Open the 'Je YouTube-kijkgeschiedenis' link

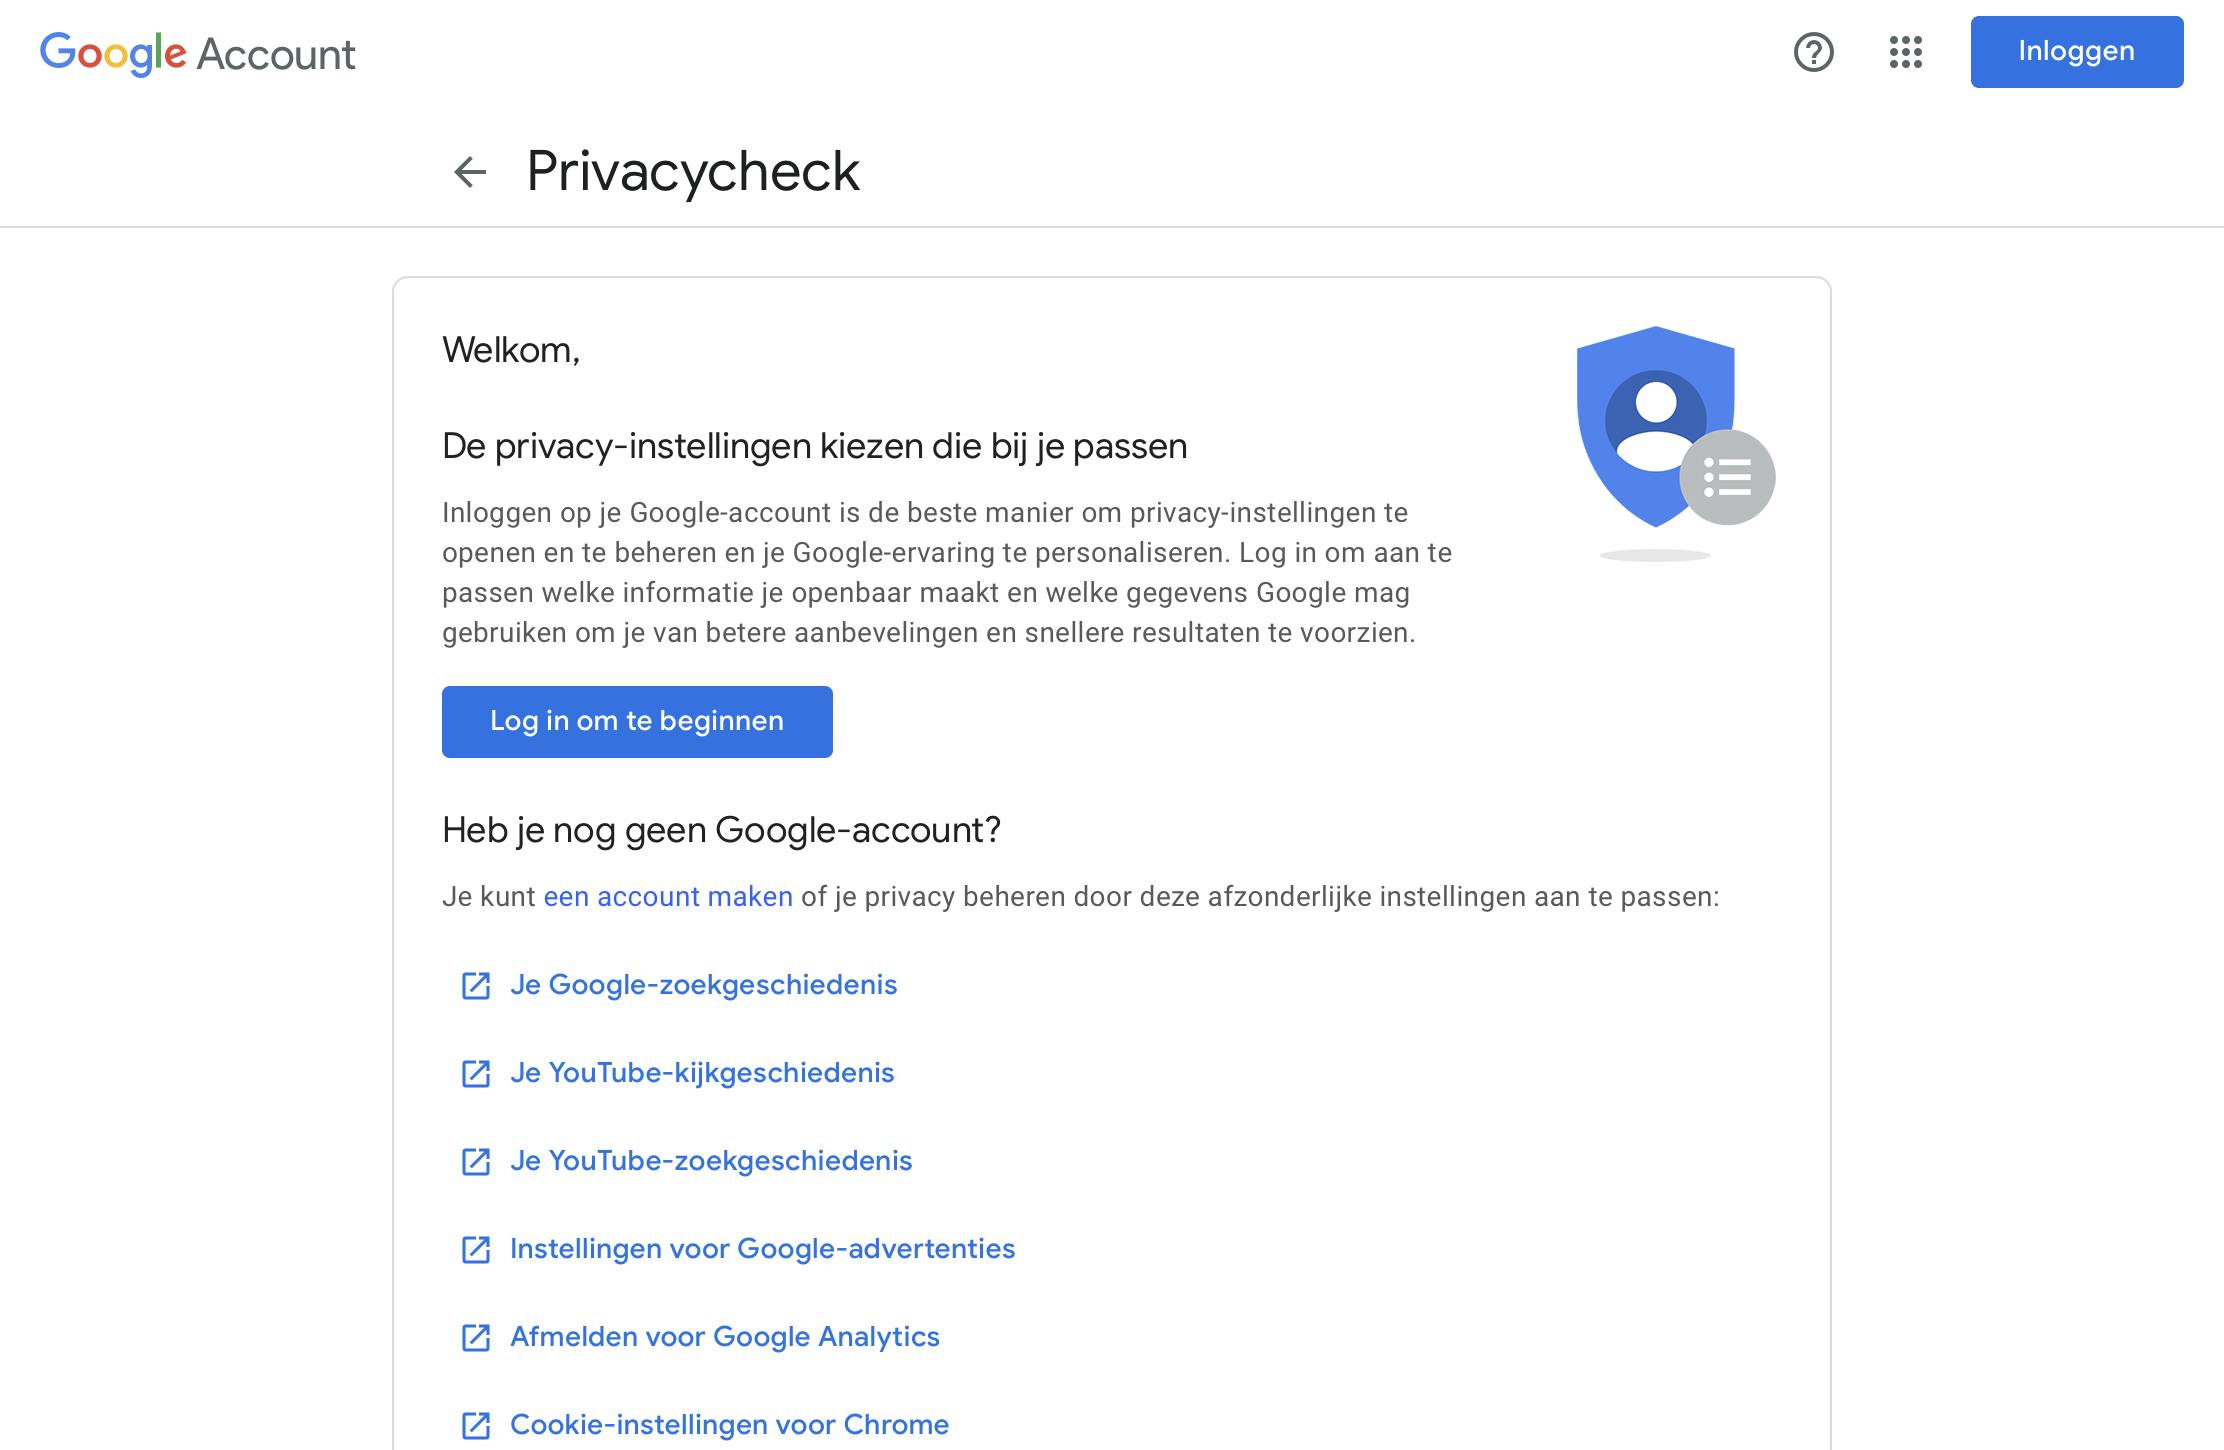point(702,1073)
